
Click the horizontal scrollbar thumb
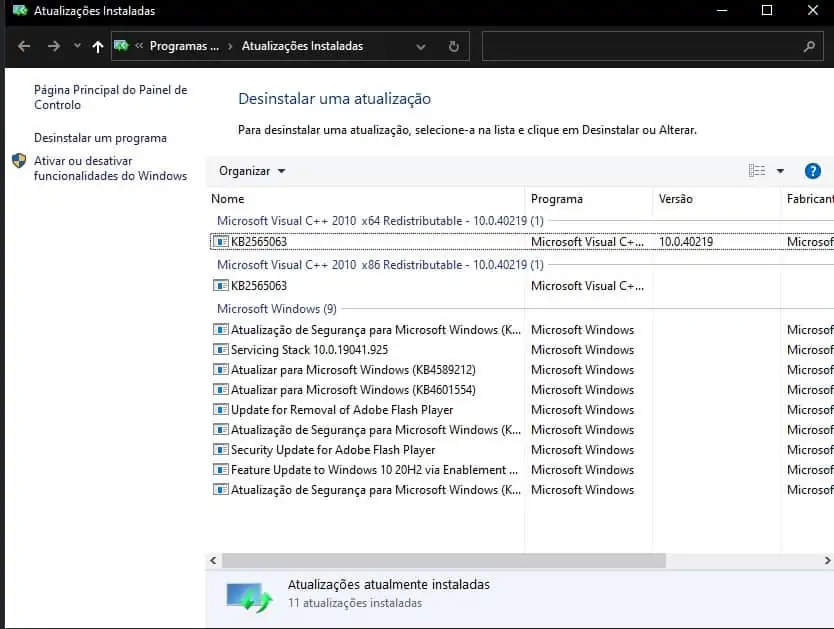coord(444,560)
